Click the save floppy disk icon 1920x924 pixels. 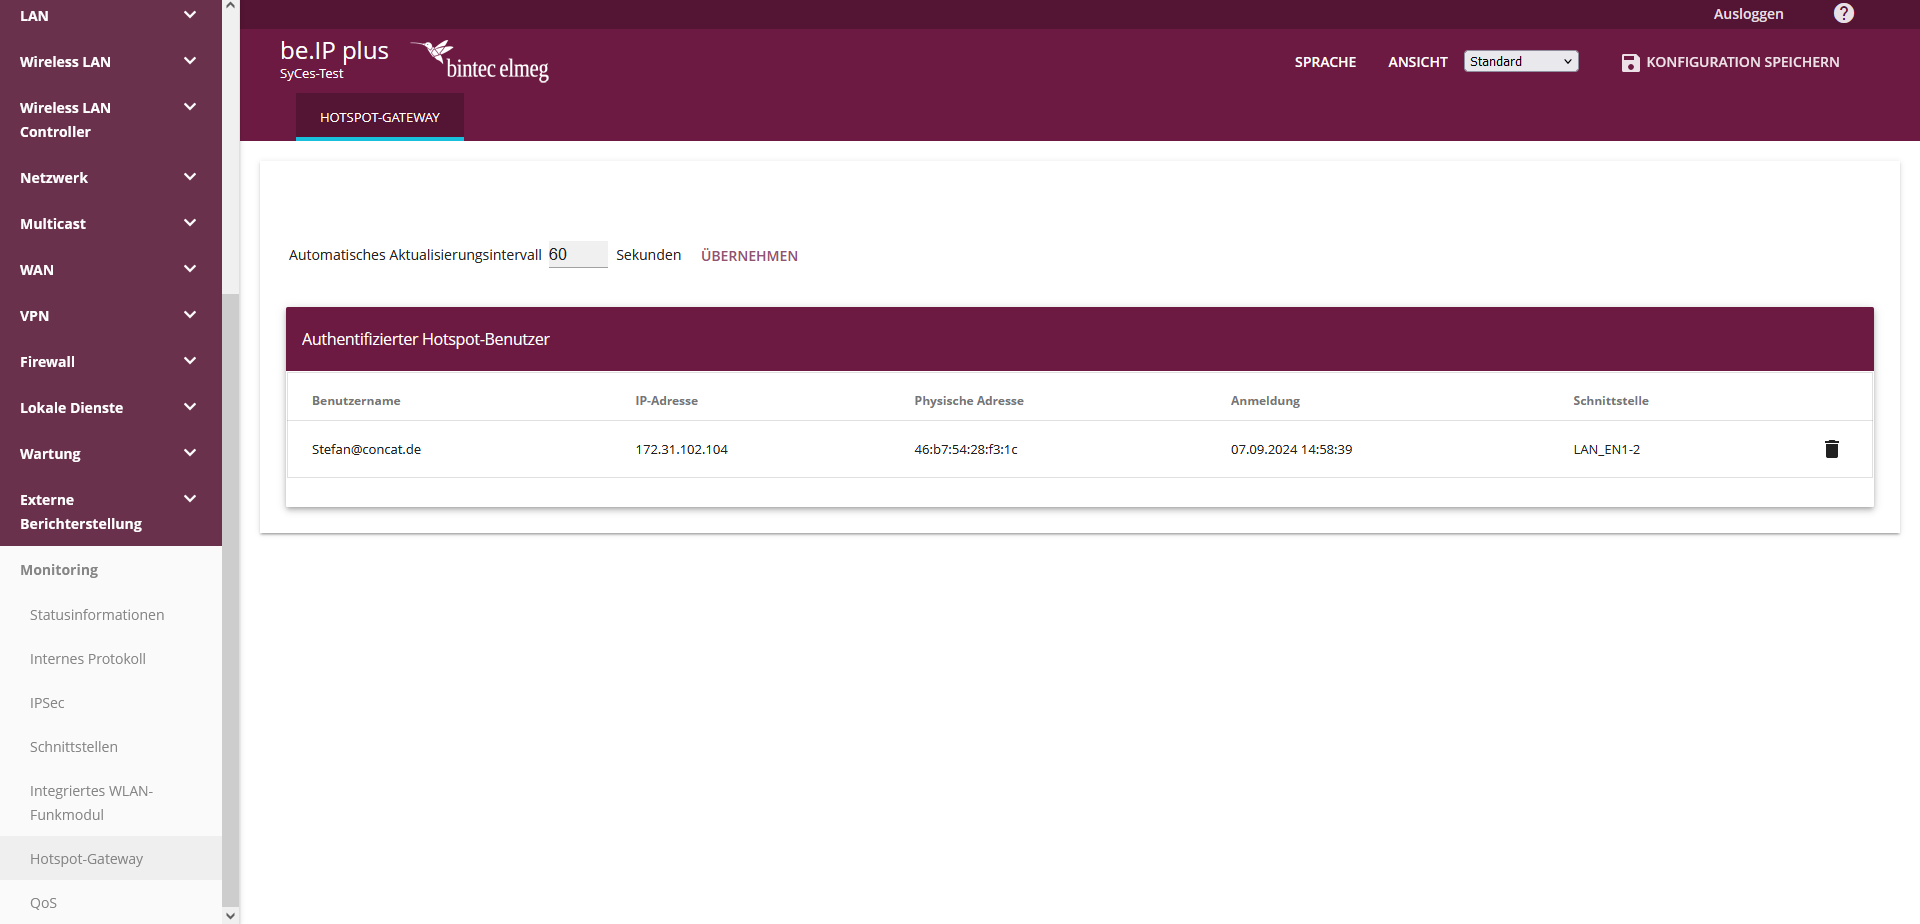1630,62
